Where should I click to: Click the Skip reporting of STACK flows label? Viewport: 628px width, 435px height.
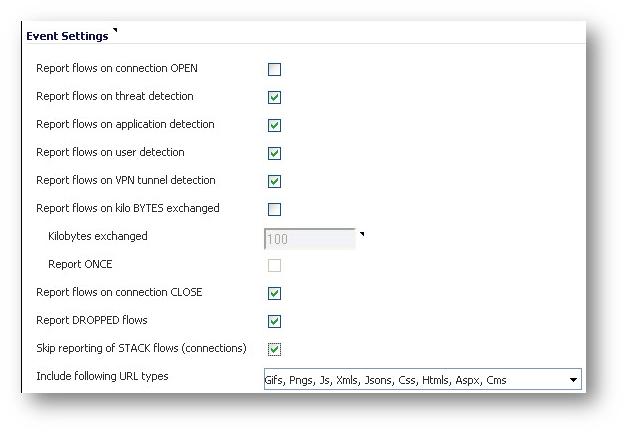coord(141,348)
